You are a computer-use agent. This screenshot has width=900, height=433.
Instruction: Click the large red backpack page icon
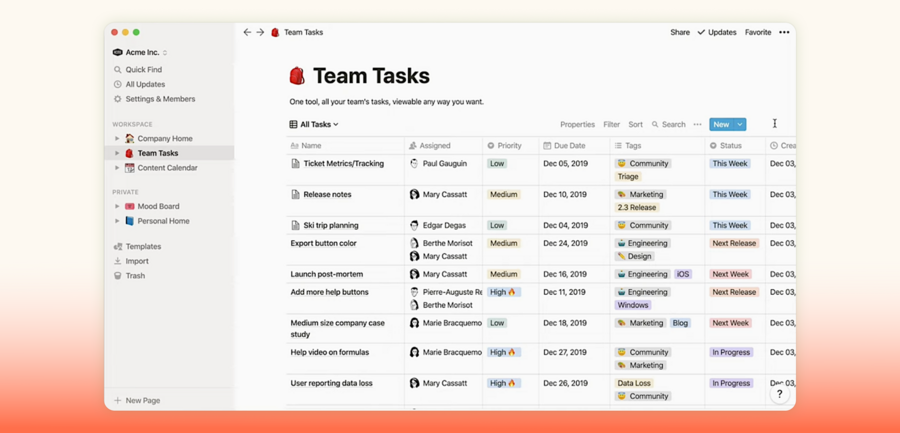[297, 76]
